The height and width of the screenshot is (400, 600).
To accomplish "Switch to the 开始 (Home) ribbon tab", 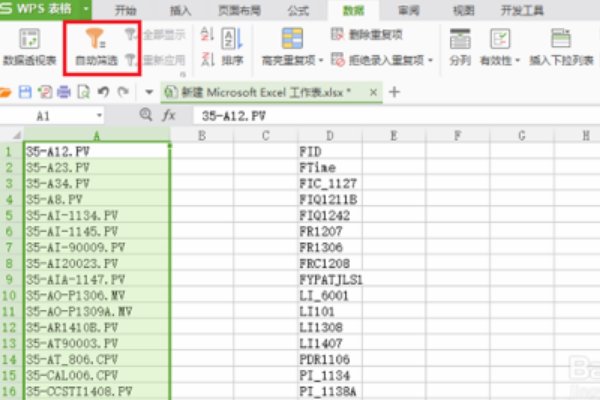I will (126, 10).
